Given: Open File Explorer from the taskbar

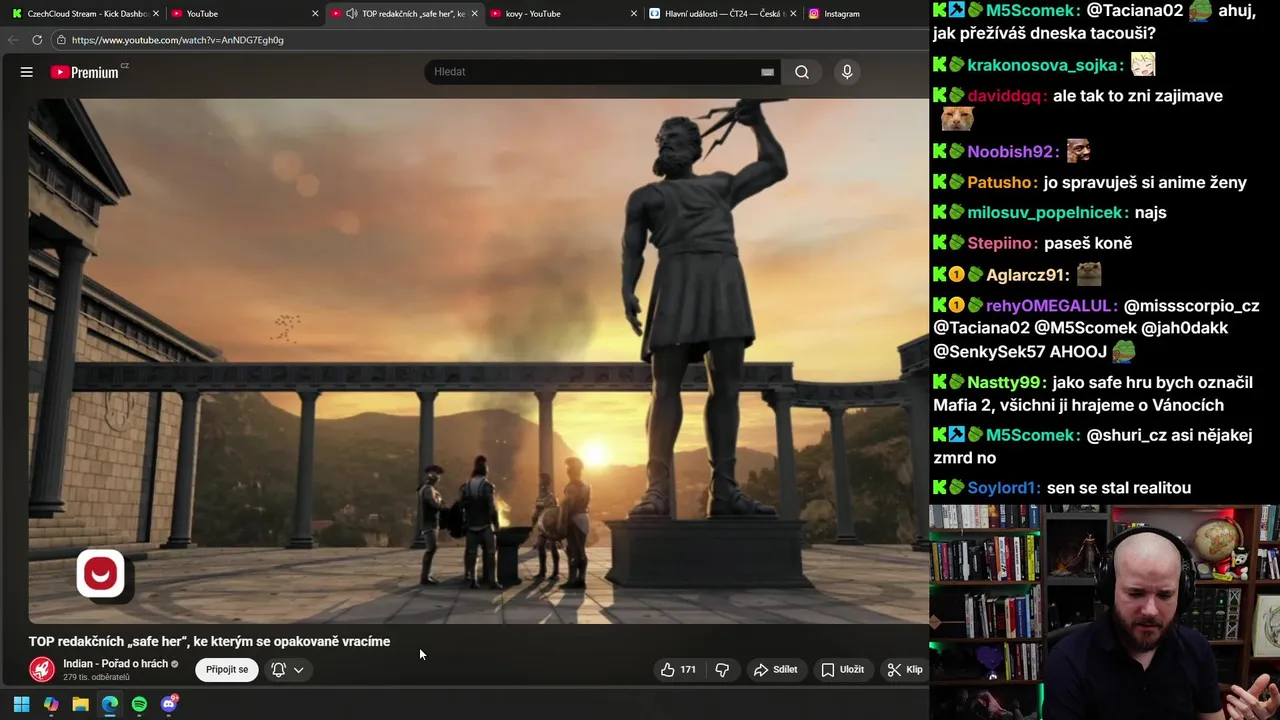Looking at the screenshot, I should (80, 704).
